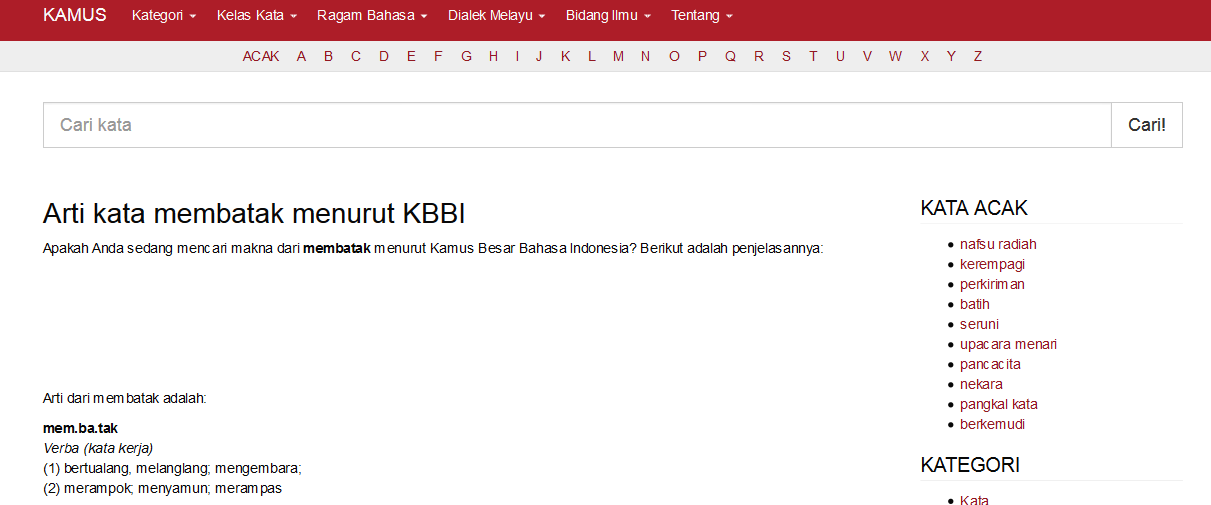Click definition one: bertualang, melanglang
This screenshot has height=505, width=1211.
[x=172, y=468]
